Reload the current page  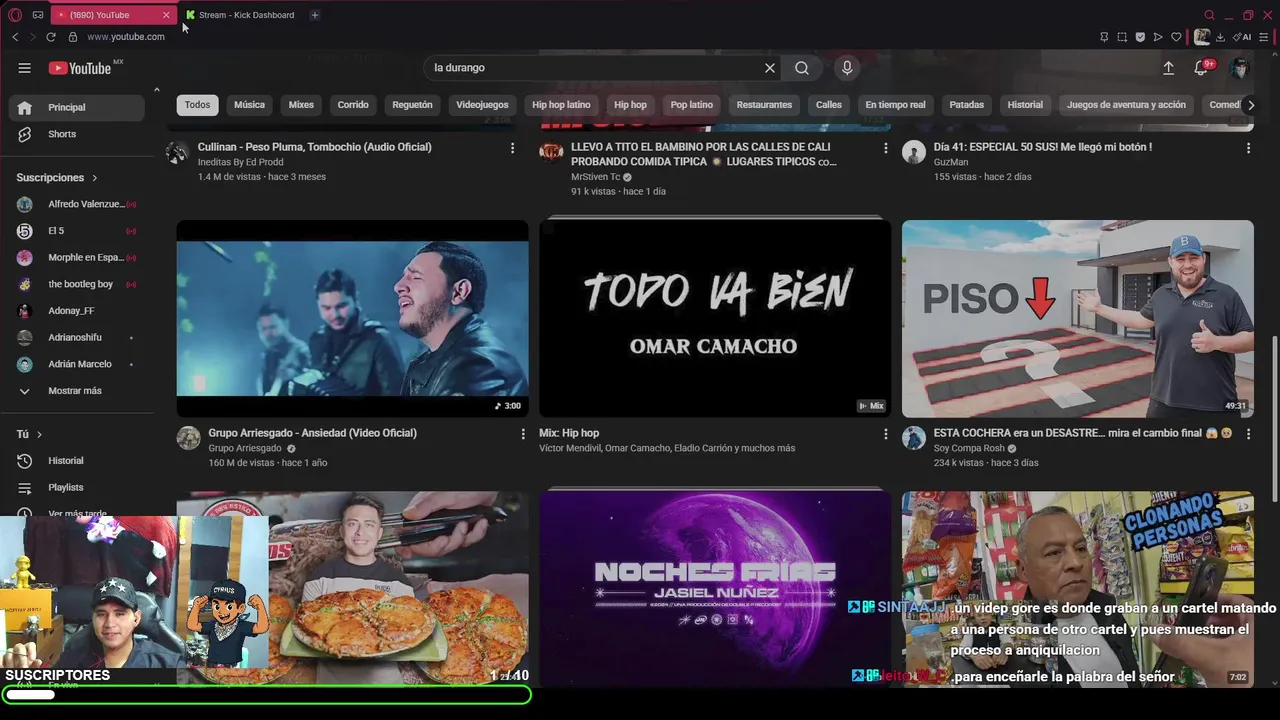click(x=51, y=37)
